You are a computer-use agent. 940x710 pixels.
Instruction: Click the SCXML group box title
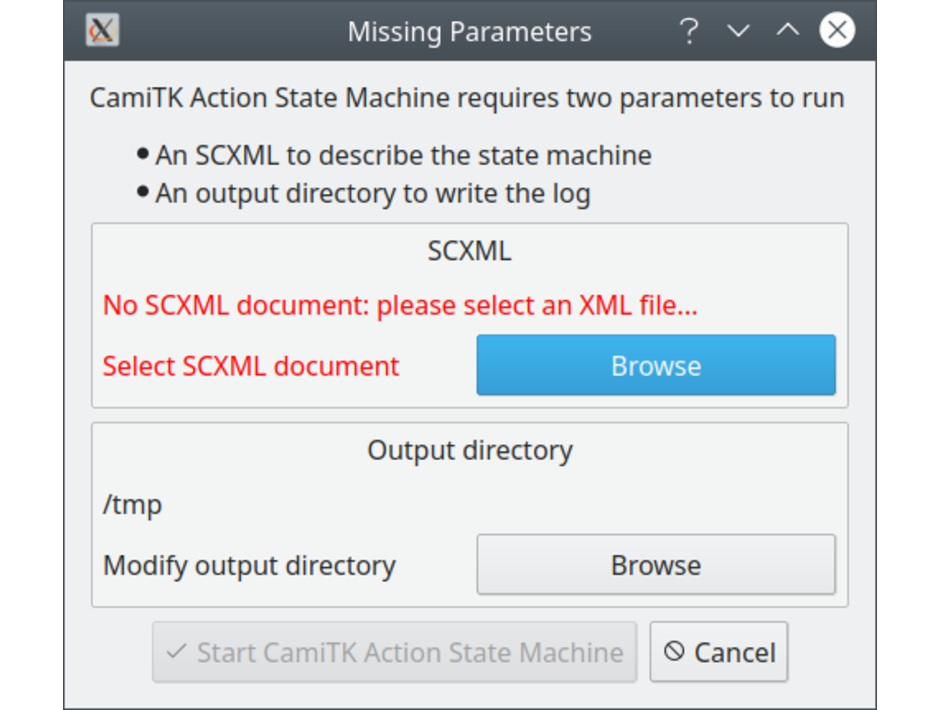click(469, 250)
